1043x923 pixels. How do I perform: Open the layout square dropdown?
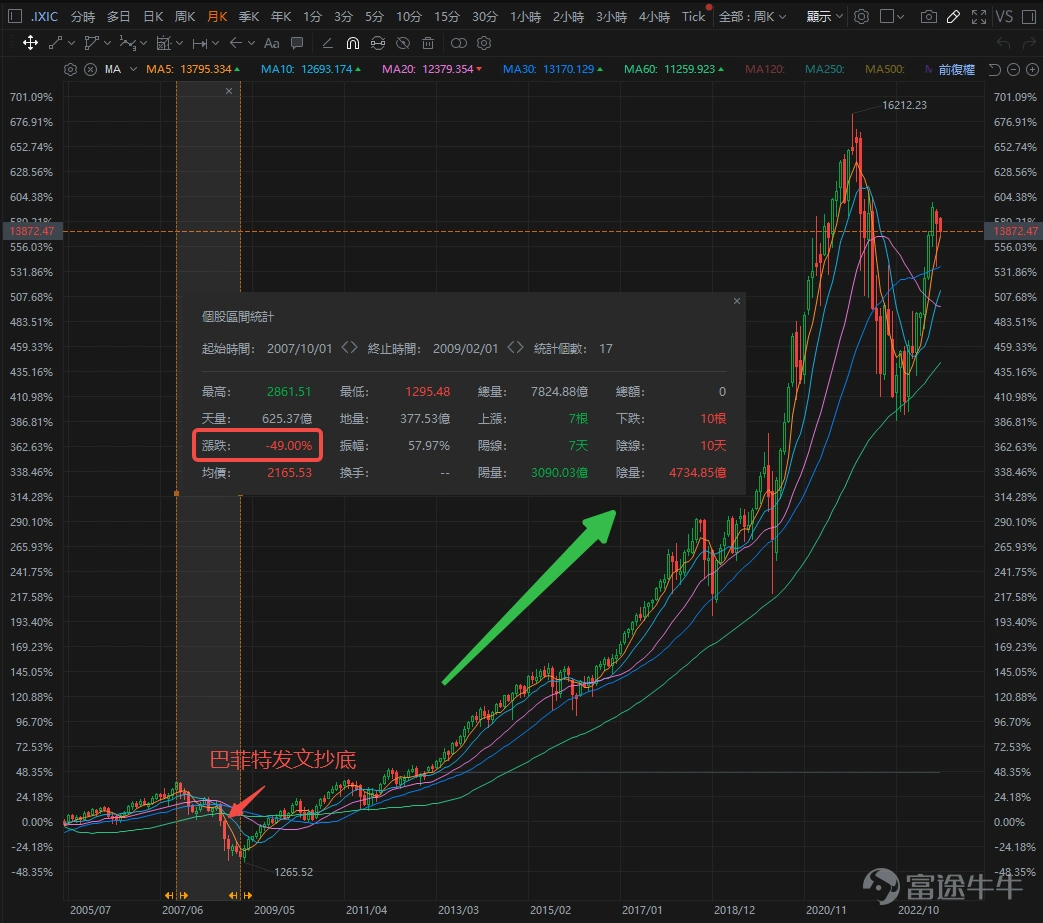point(892,17)
